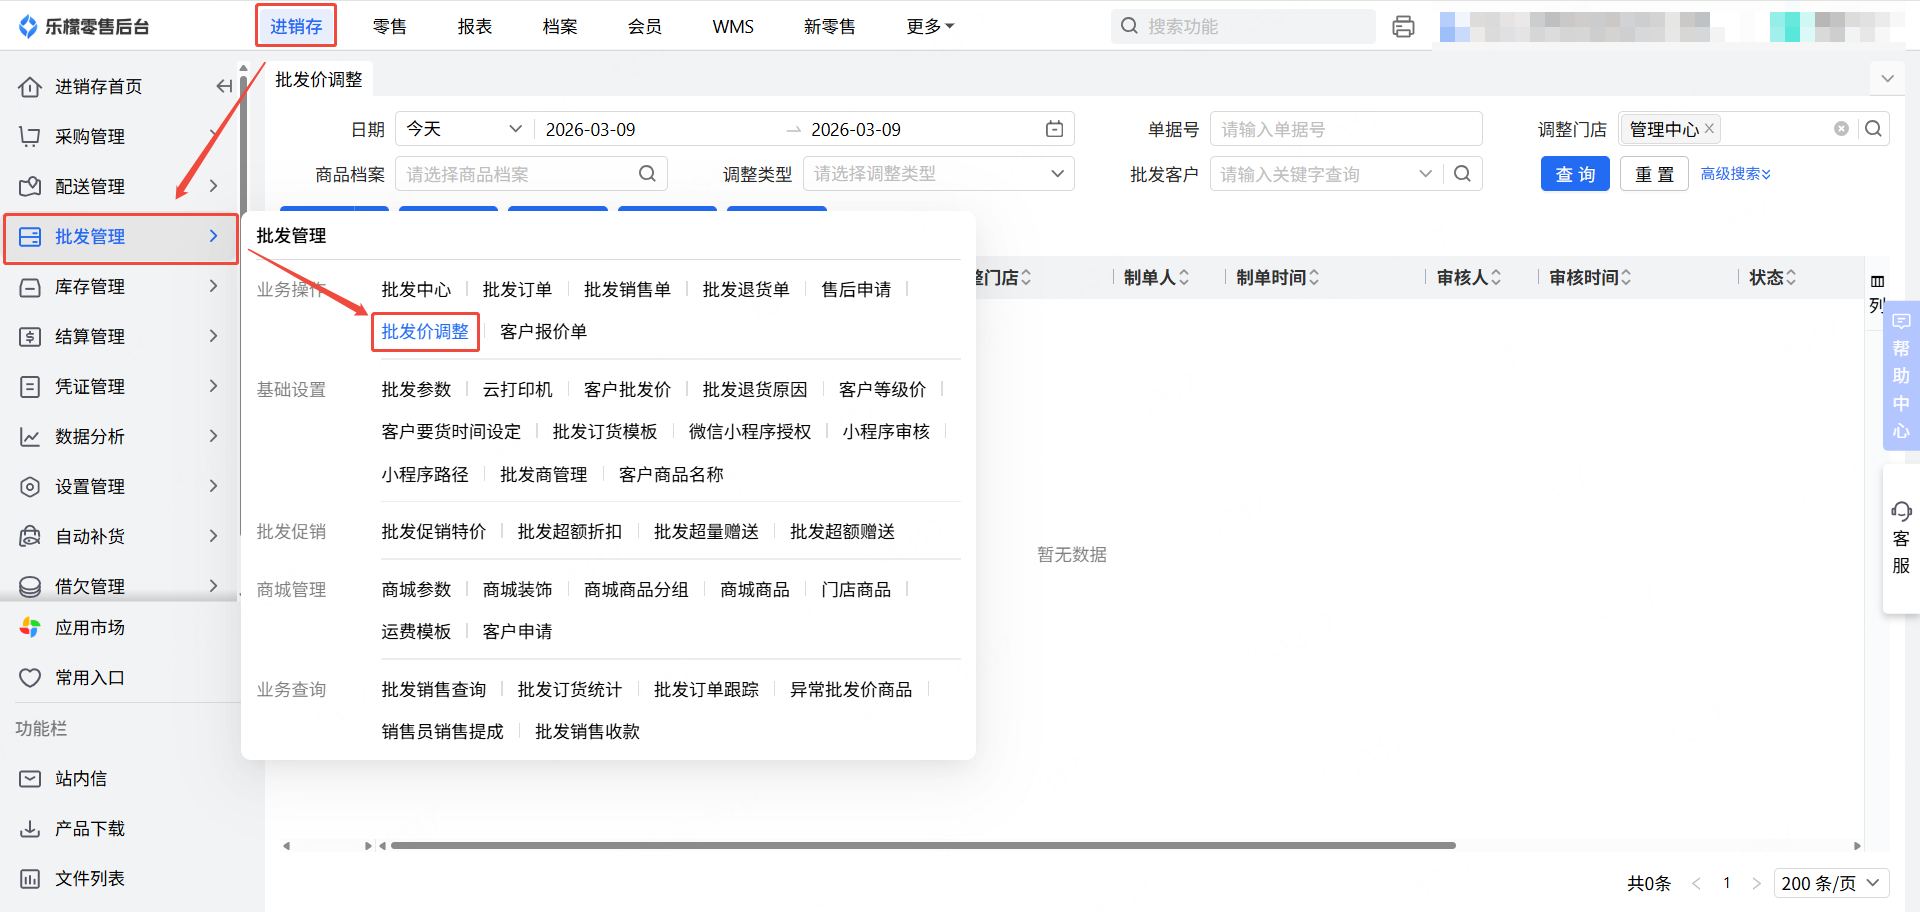Screen dimensions: 1920x912
Task: Switch to 报表 top menu
Action: pyautogui.click(x=475, y=27)
